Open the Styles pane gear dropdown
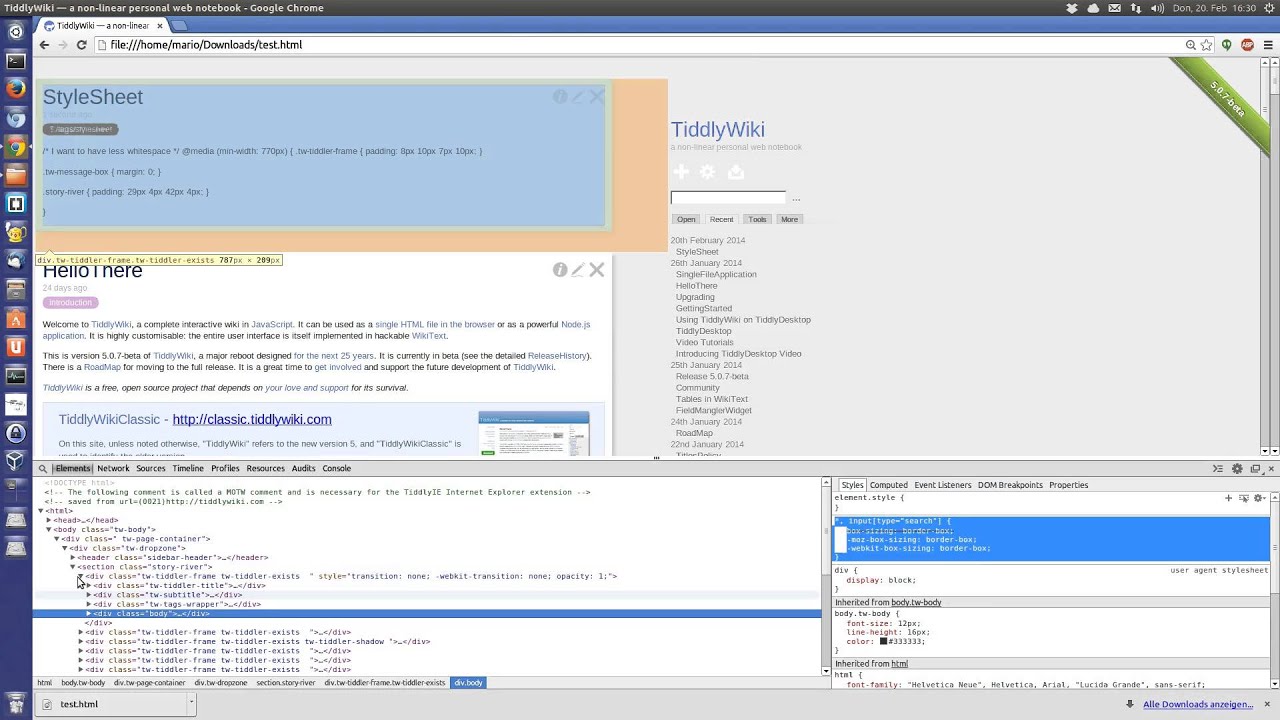 [1261, 498]
